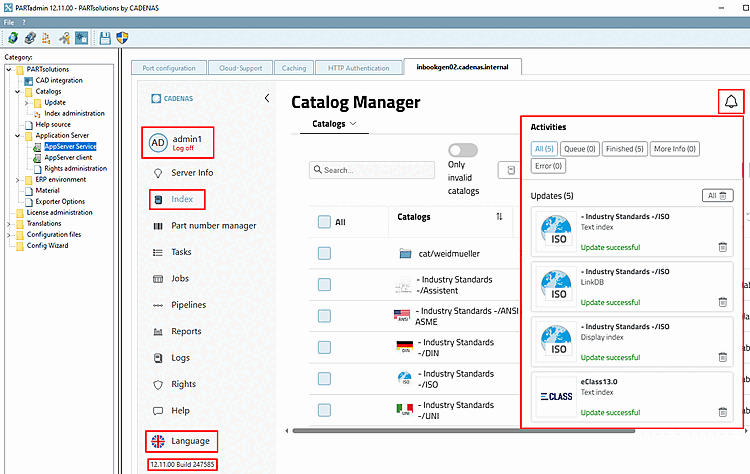Click the icon button beside the search field
Screen dimensions: 750x474
[510, 170]
